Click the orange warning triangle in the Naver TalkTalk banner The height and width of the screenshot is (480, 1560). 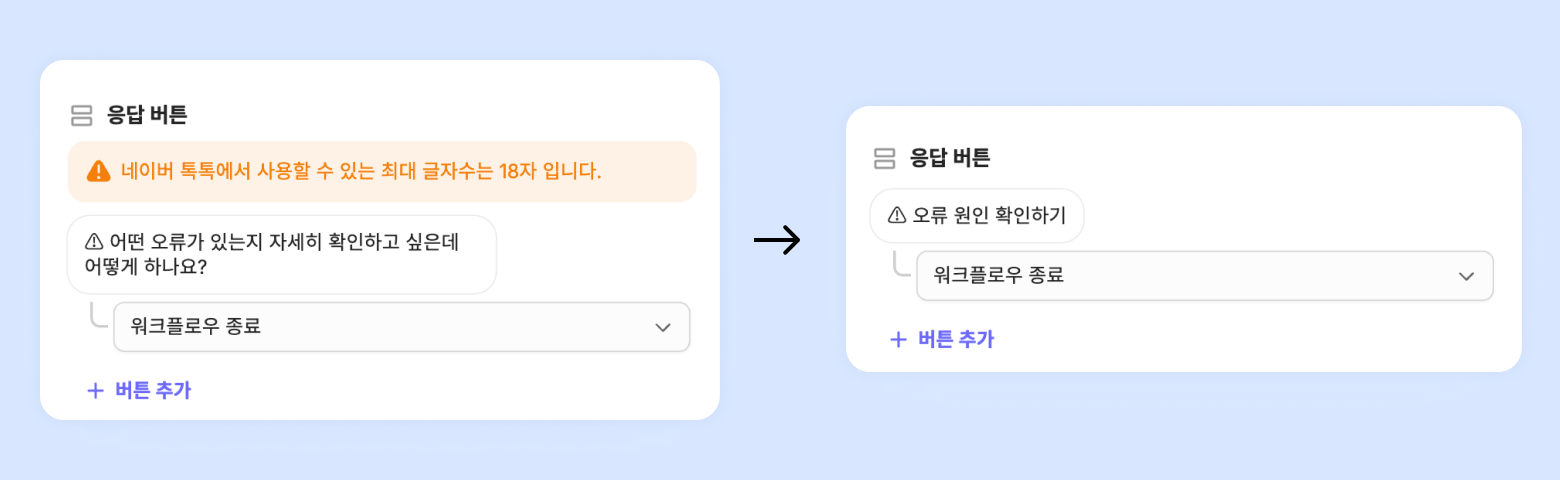click(98, 171)
